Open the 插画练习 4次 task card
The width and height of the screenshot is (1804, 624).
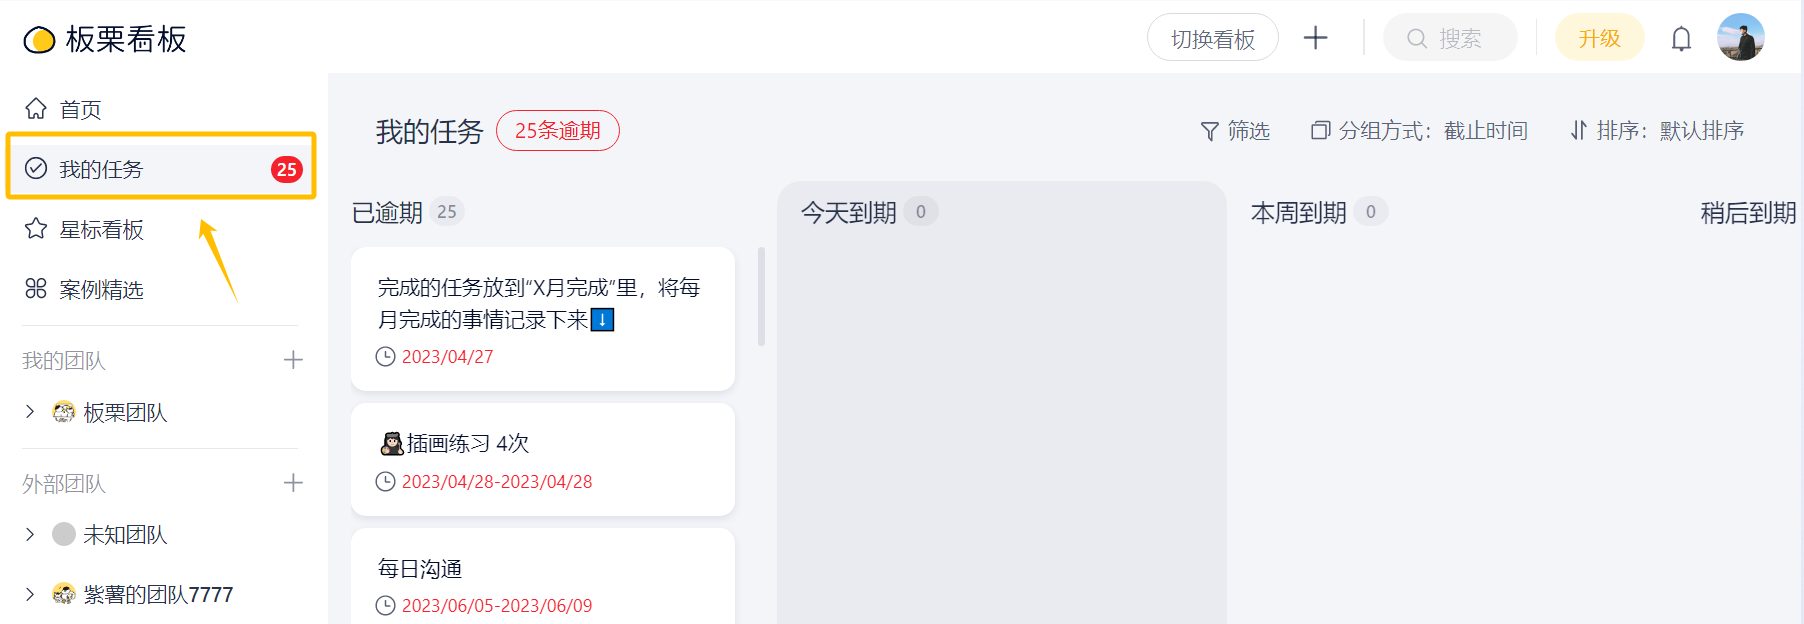pos(542,459)
